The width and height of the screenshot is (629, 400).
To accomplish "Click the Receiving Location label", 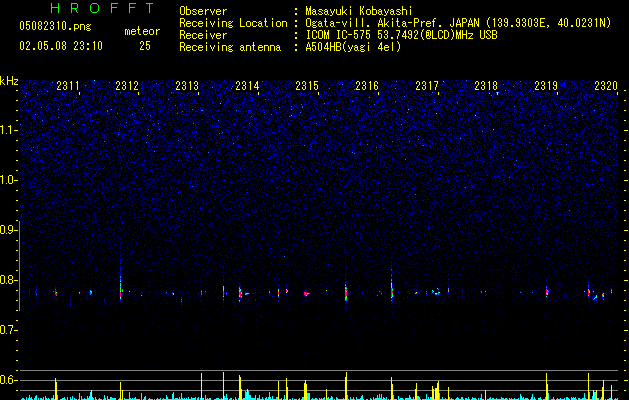I will (233, 23).
